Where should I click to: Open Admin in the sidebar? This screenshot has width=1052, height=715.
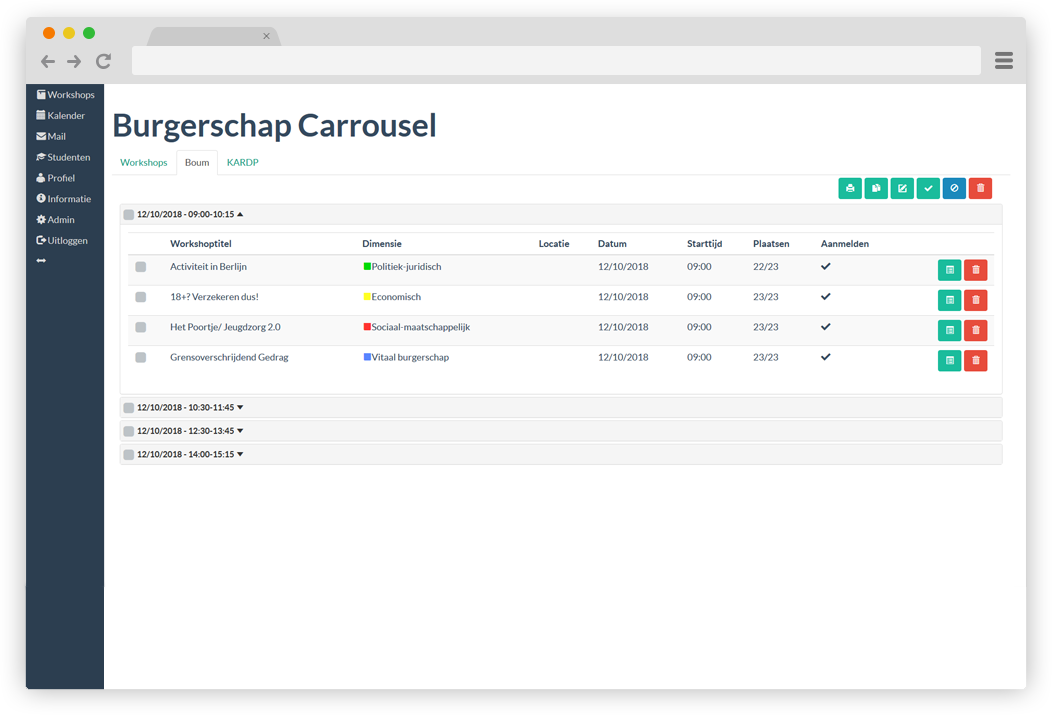56,219
